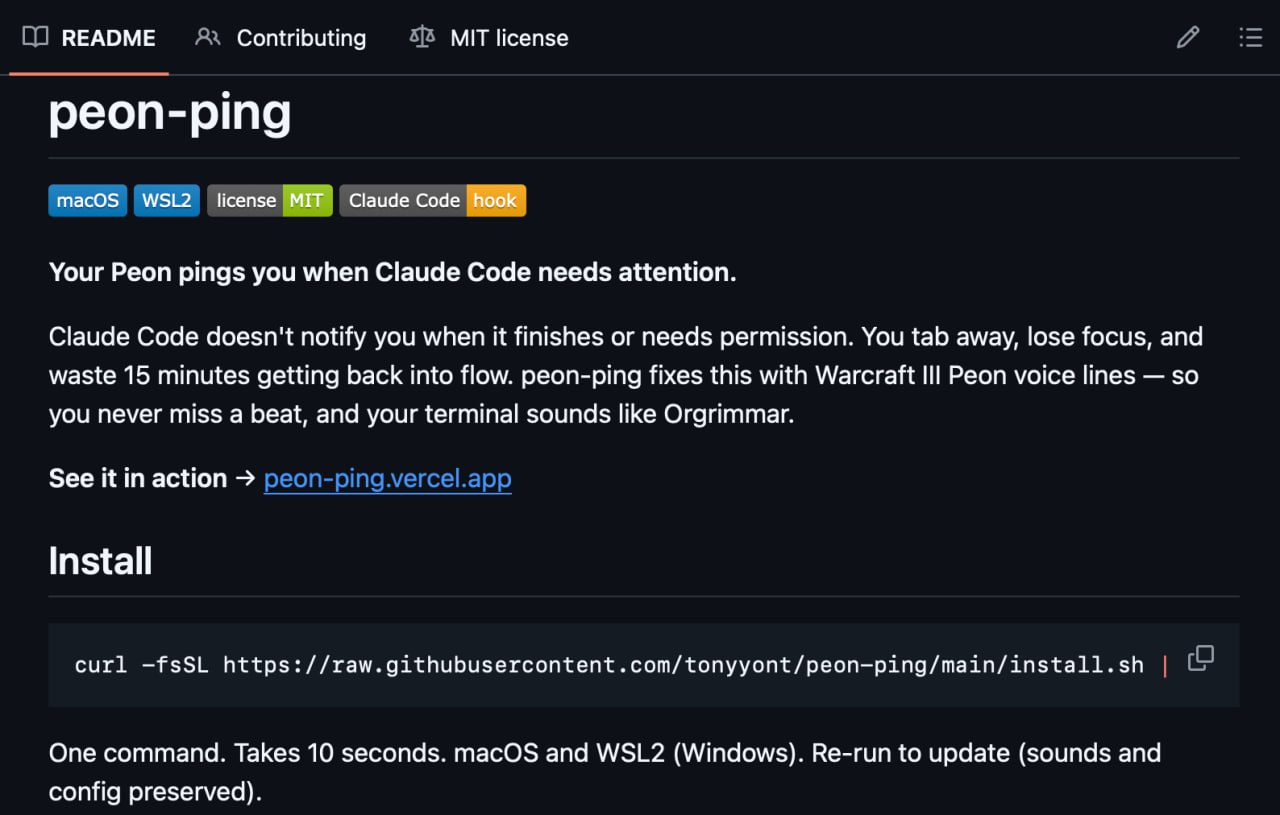1280x815 pixels.
Task: Open the Contributing tab
Action: click(x=301, y=38)
